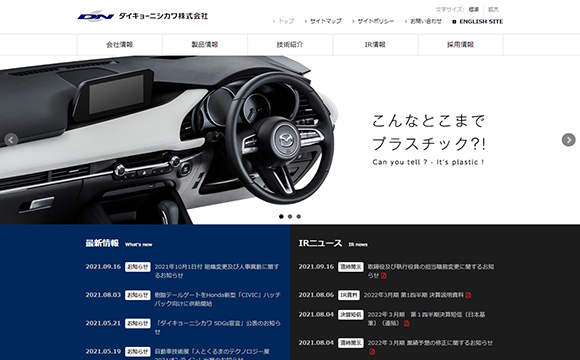Set font size to 拡大
The image size is (580, 360).
pyautogui.click(x=493, y=10)
